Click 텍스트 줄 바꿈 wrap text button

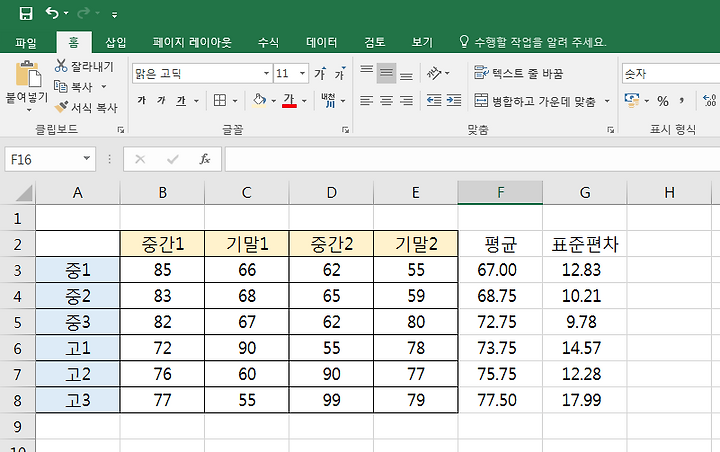click(519, 73)
